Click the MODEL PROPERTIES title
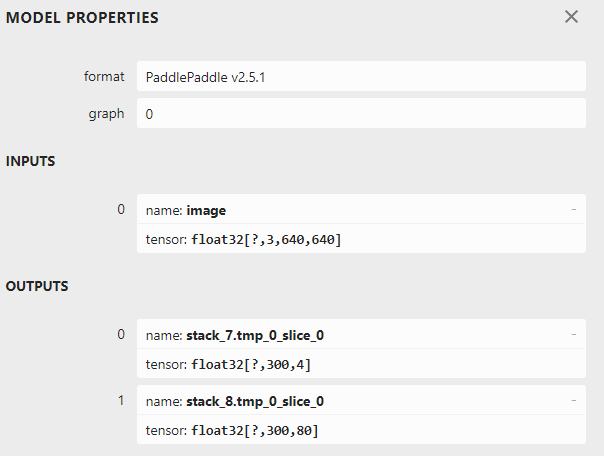The image size is (604, 456). (x=82, y=18)
